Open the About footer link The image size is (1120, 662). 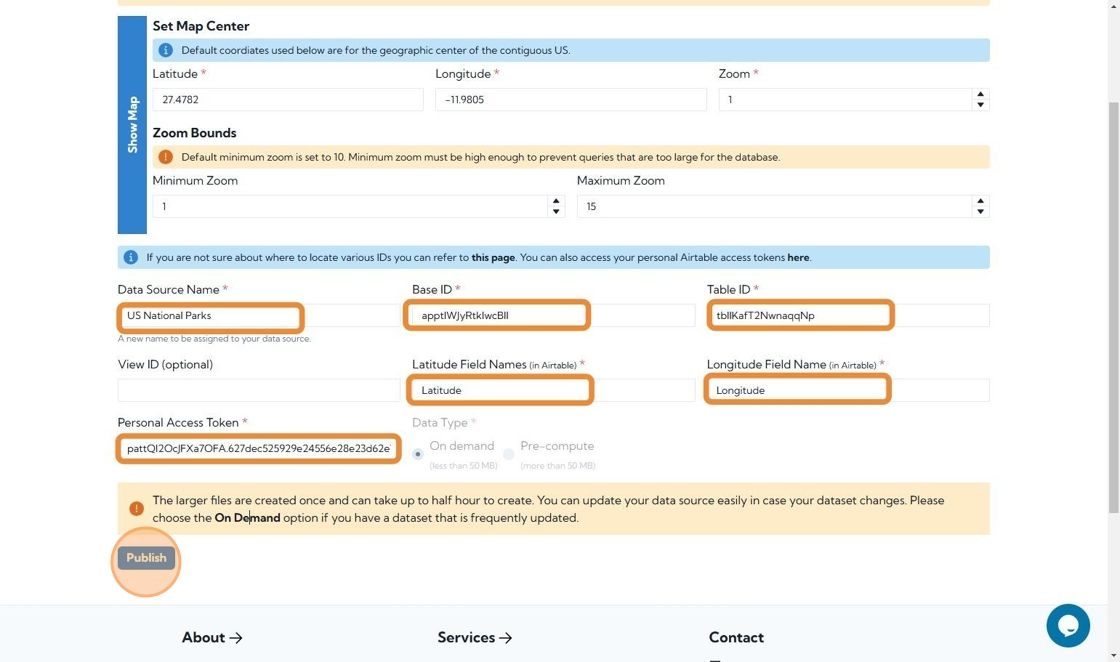(x=212, y=638)
